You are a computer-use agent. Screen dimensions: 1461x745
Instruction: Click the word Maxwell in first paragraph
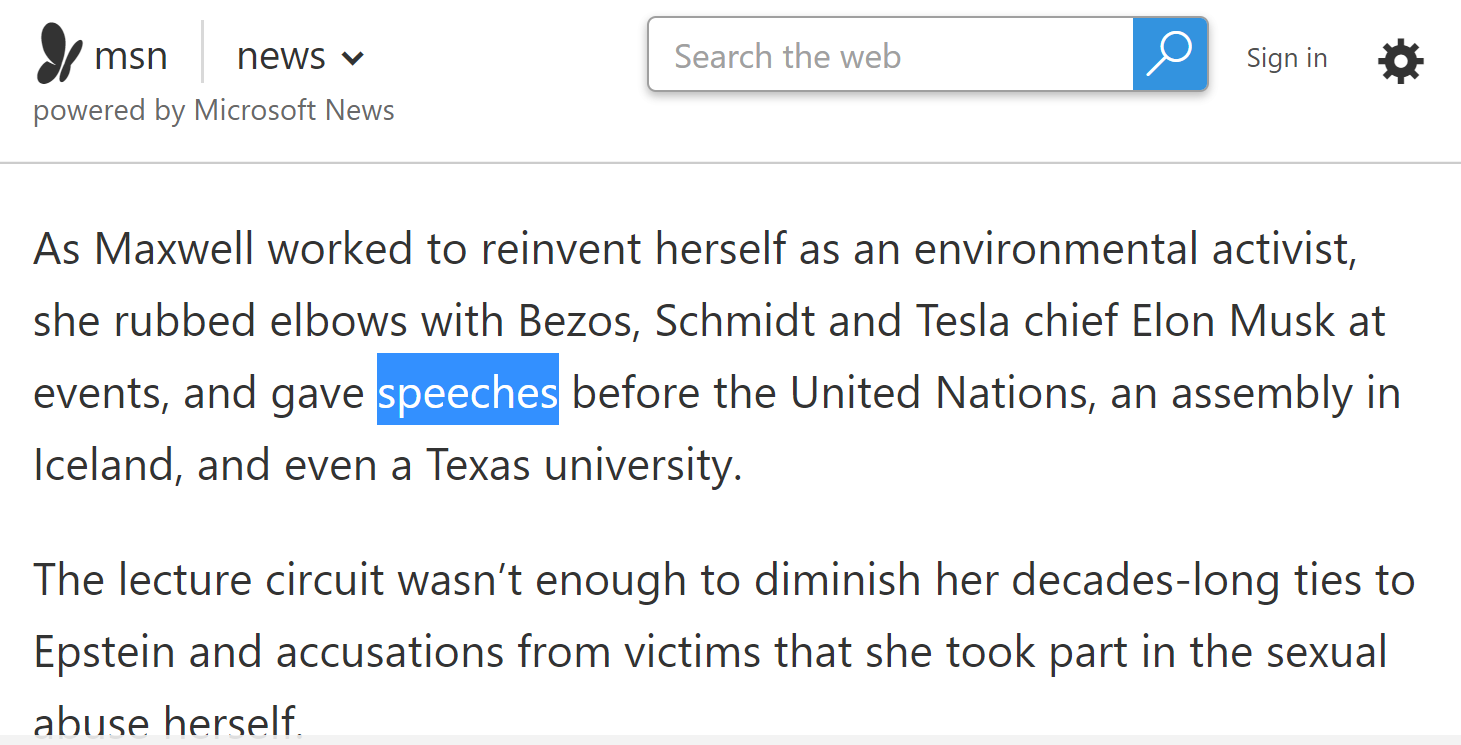point(174,249)
